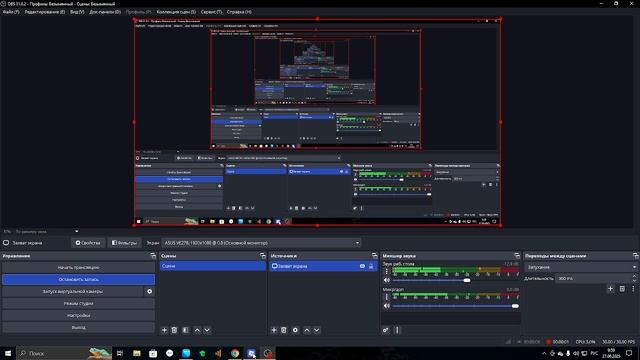640x360 pixels.
Task: Float the Микшер звука dock panel
Action: pos(517,256)
